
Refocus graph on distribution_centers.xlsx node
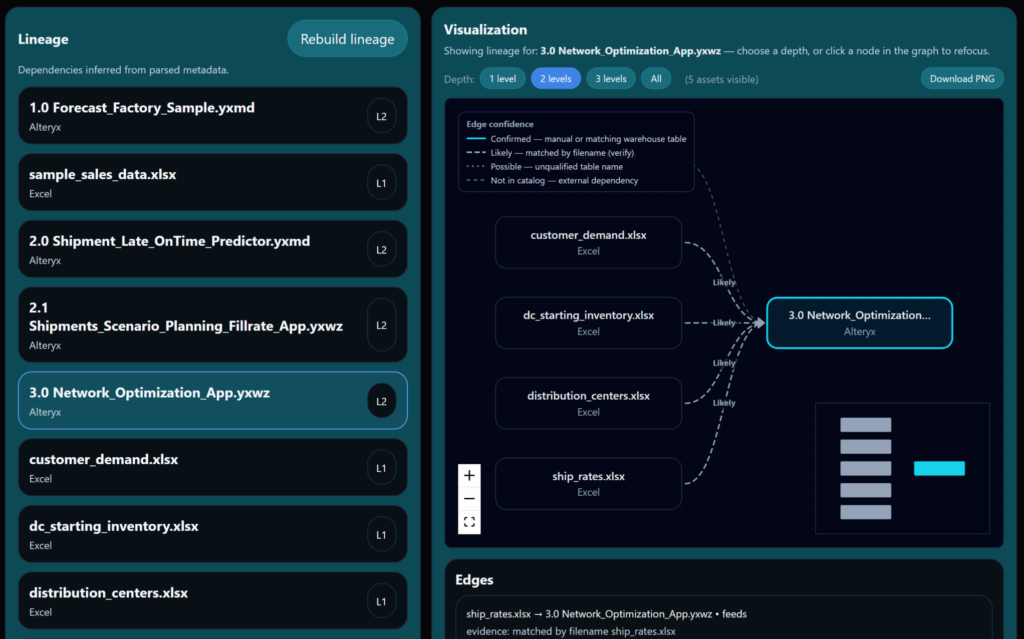tap(588, 403)
